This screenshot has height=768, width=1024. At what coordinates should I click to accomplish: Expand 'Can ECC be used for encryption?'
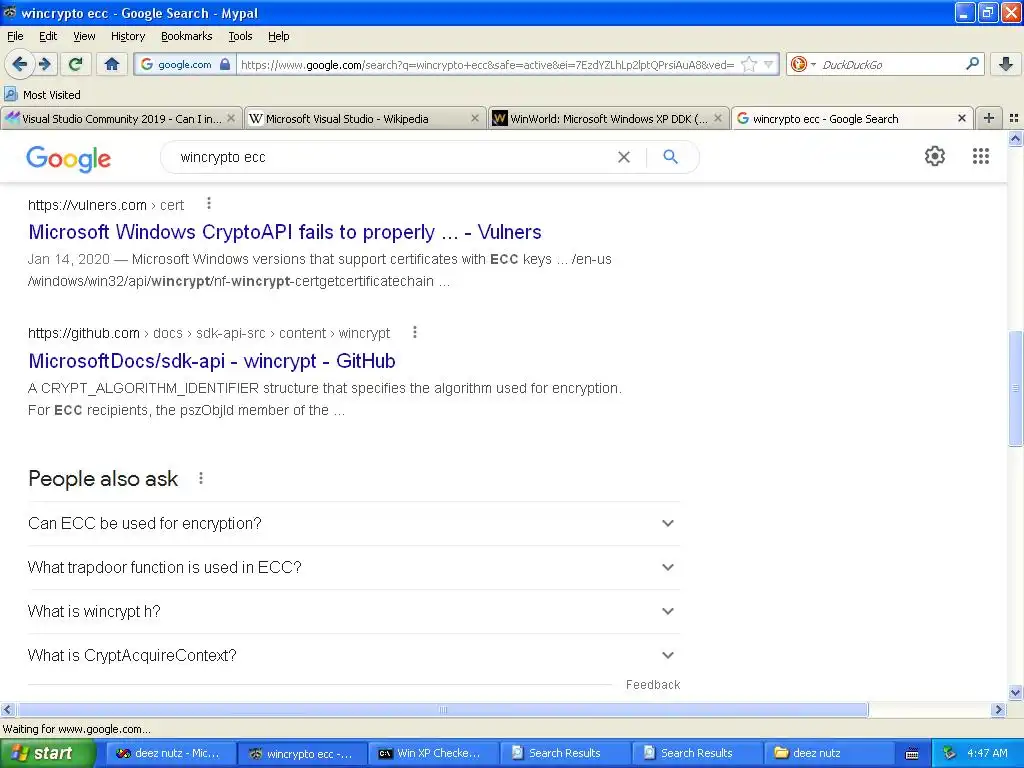coord(353,524)
